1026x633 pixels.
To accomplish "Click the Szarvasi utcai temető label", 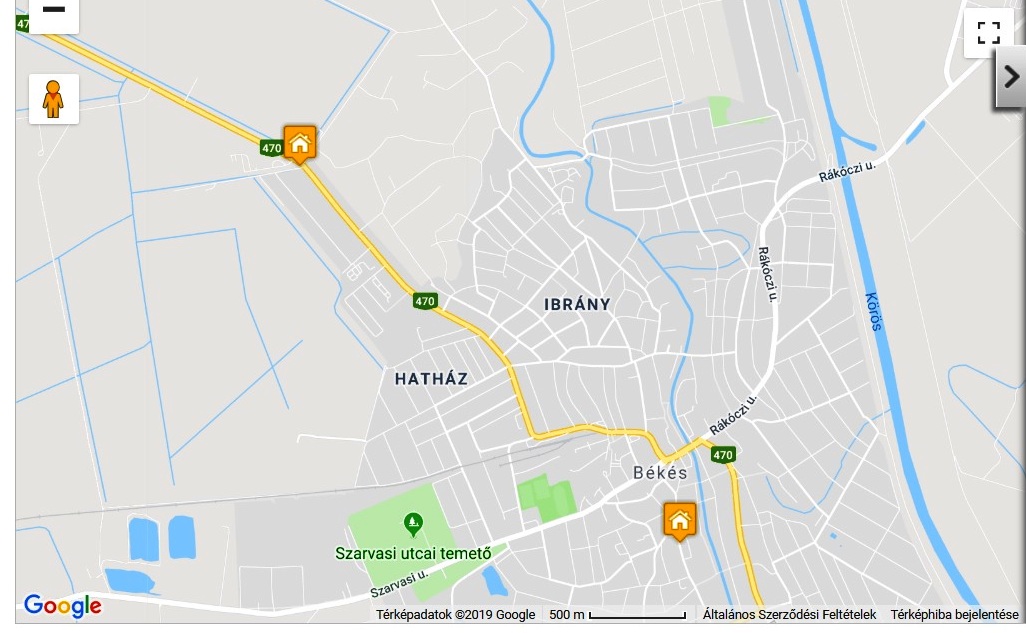I will [x=413, y=554].
